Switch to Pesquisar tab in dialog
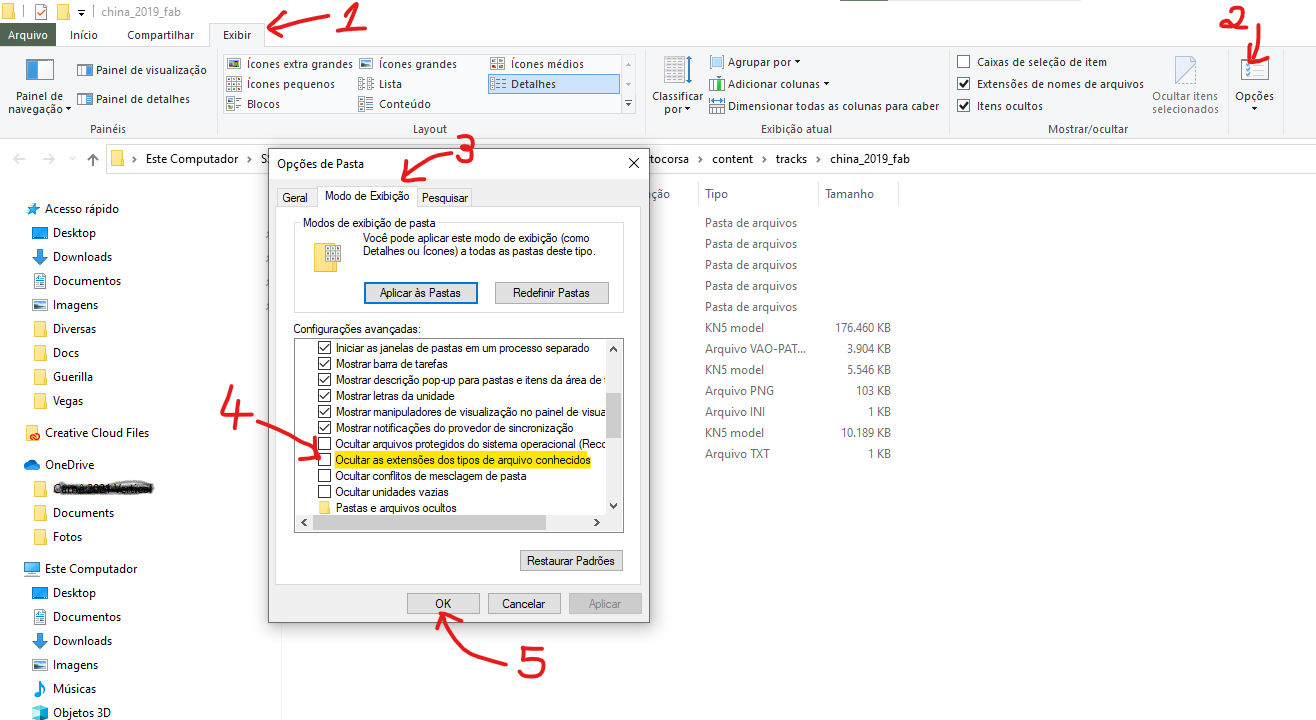 [x=445, y=198]
